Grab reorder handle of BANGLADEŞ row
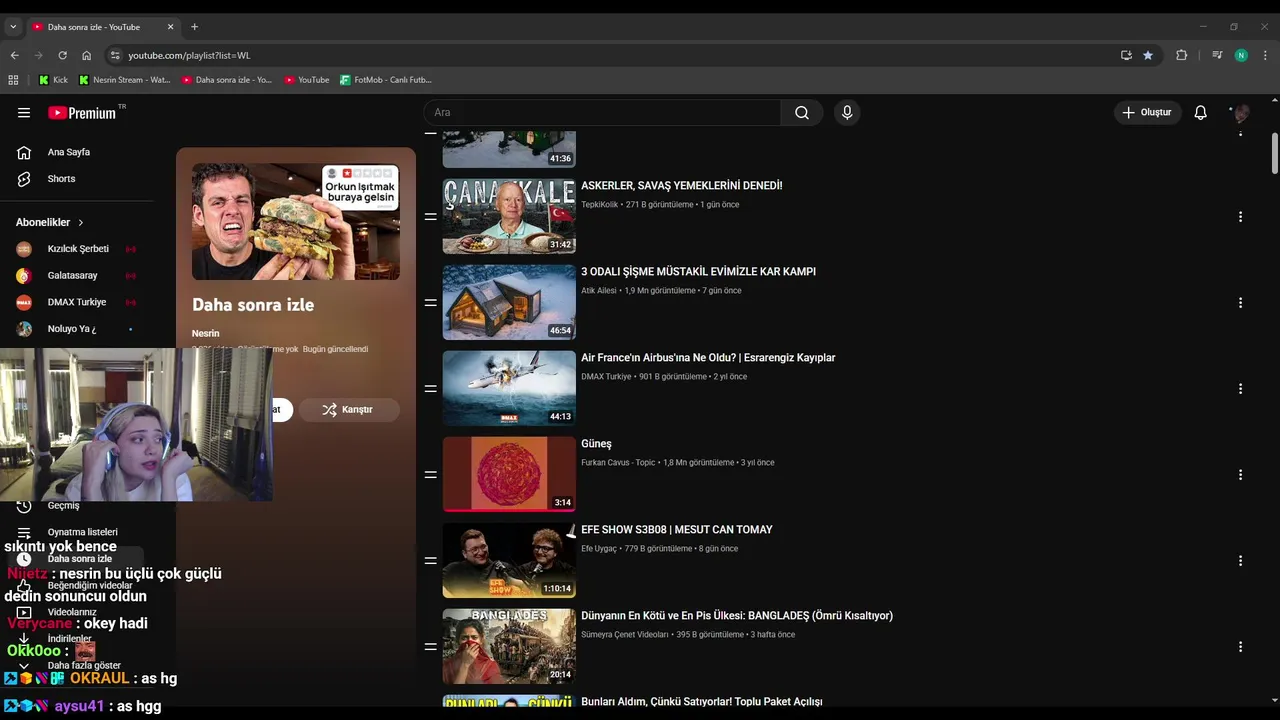This screenshot has height=720, width=1280. [x=430, y=647]
